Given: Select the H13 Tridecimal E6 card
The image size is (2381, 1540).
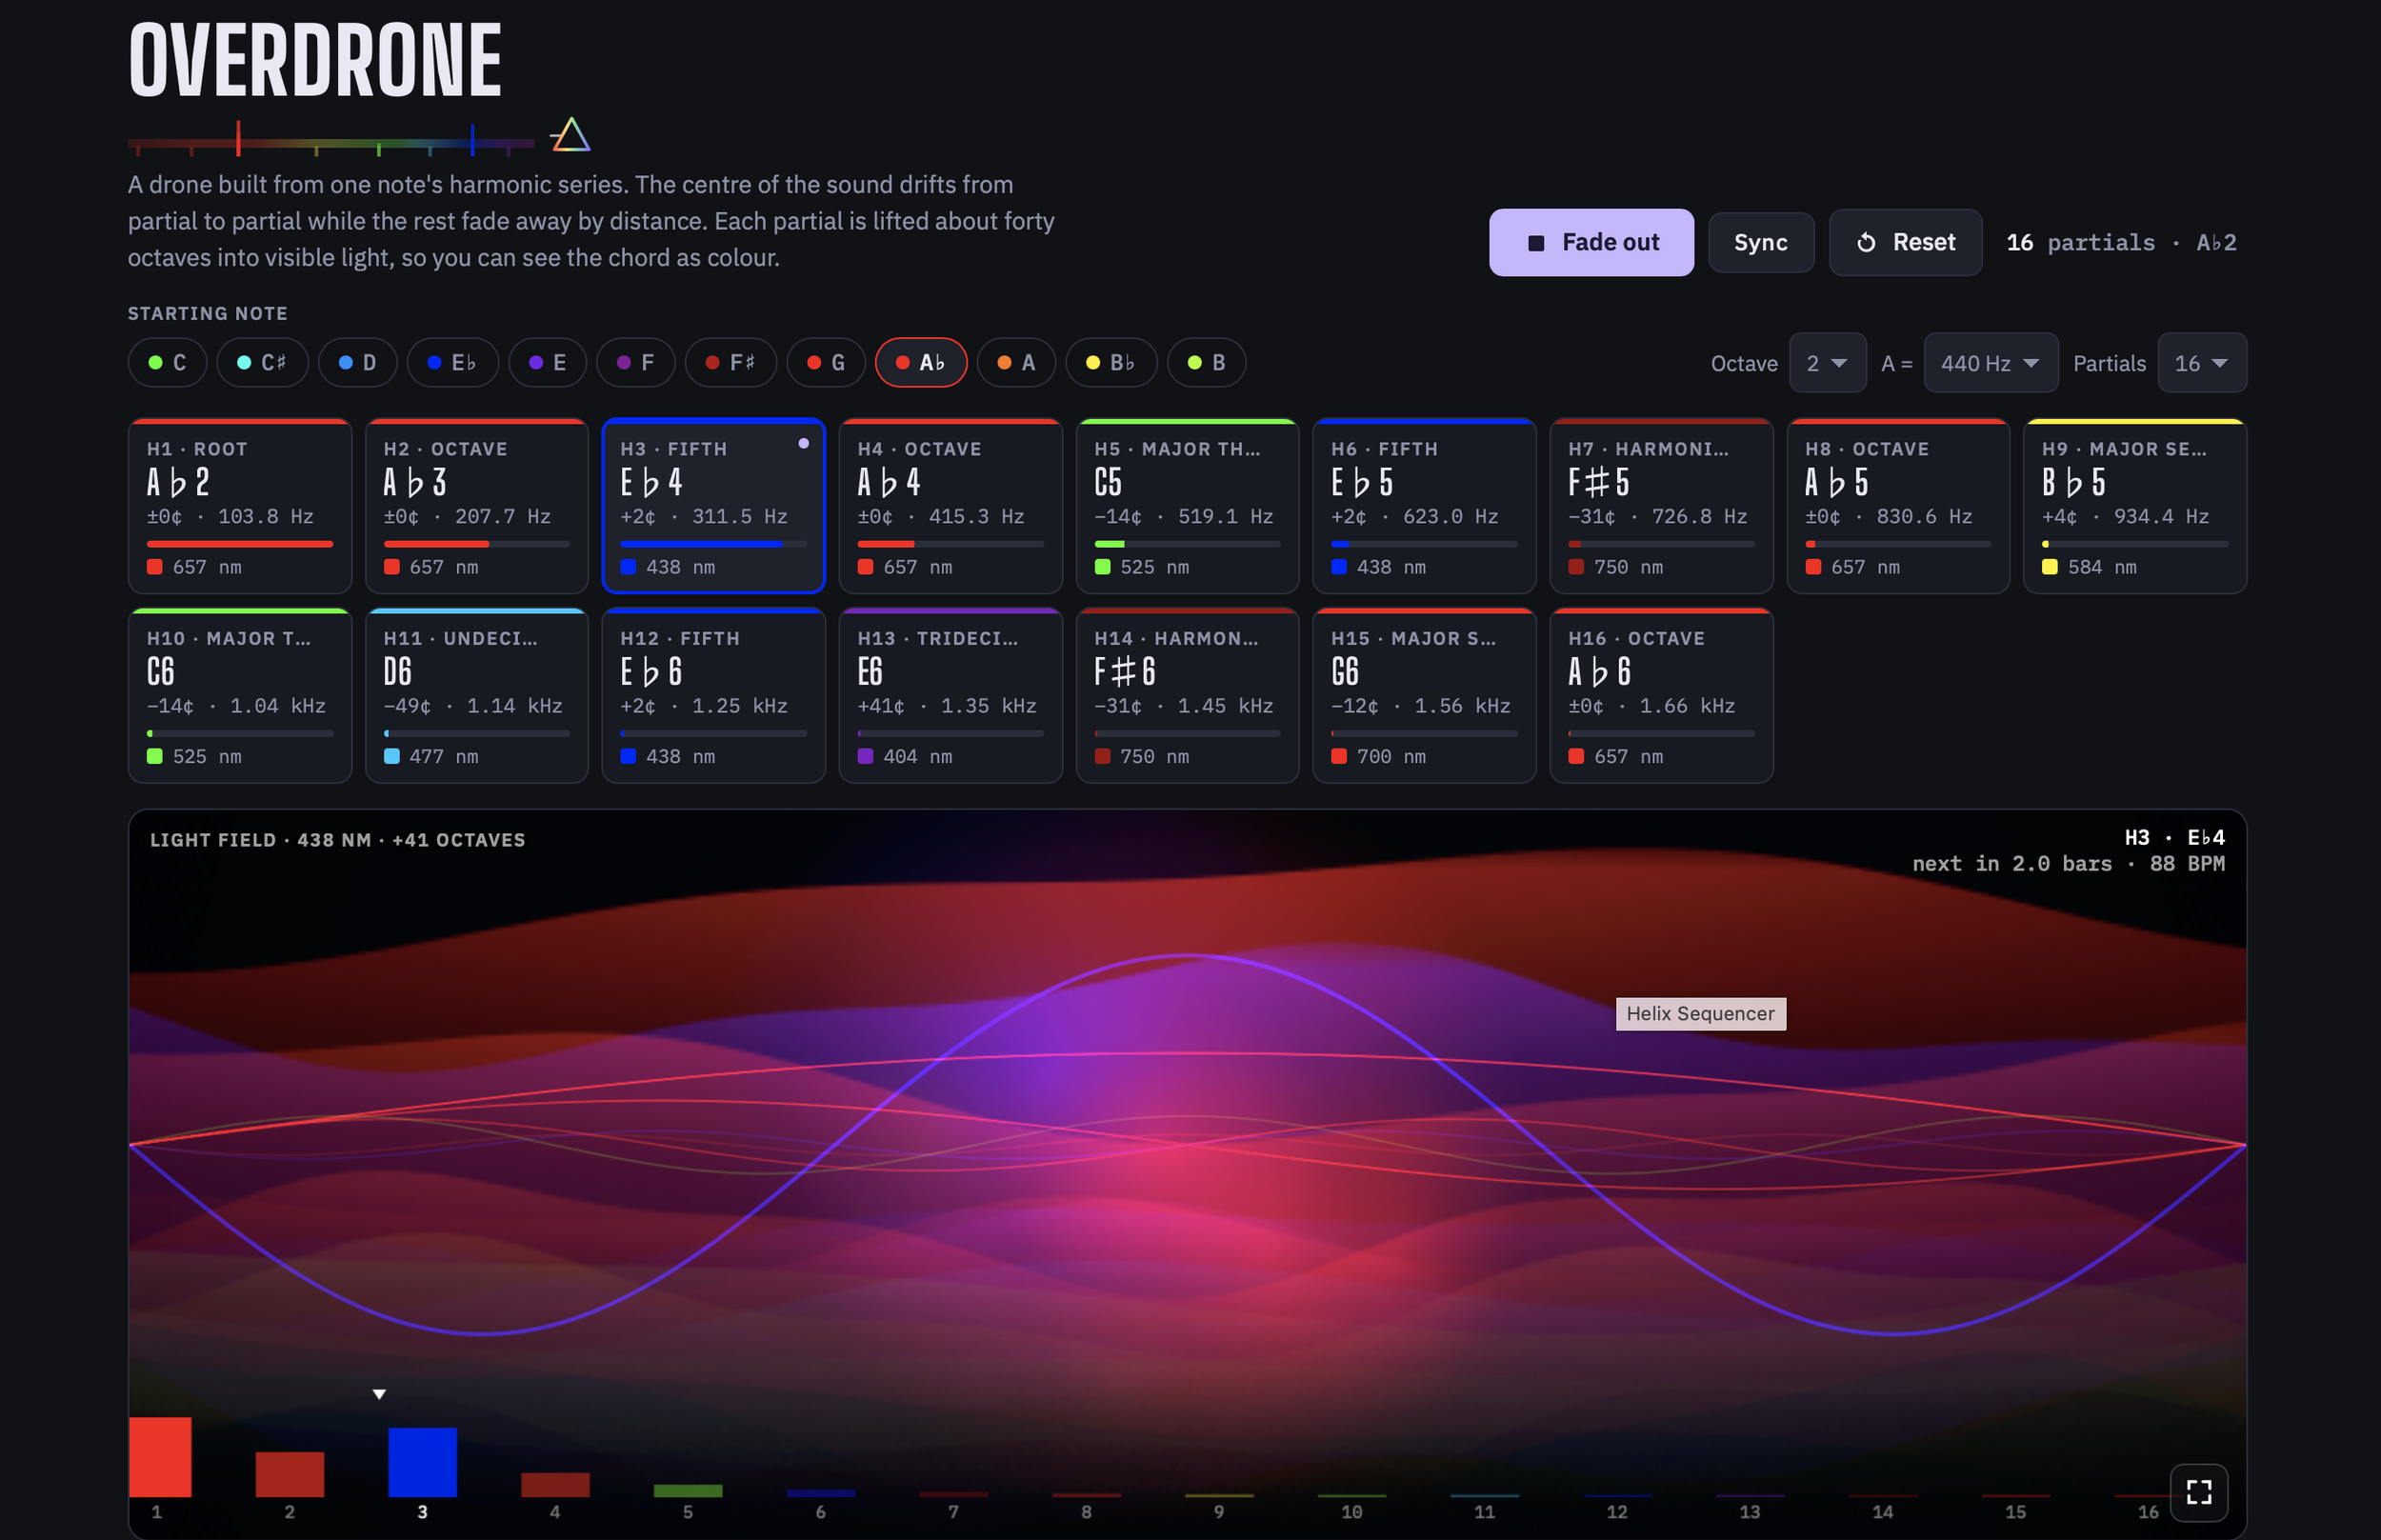Looking at the screenshot, I should (x=950, y=695).
